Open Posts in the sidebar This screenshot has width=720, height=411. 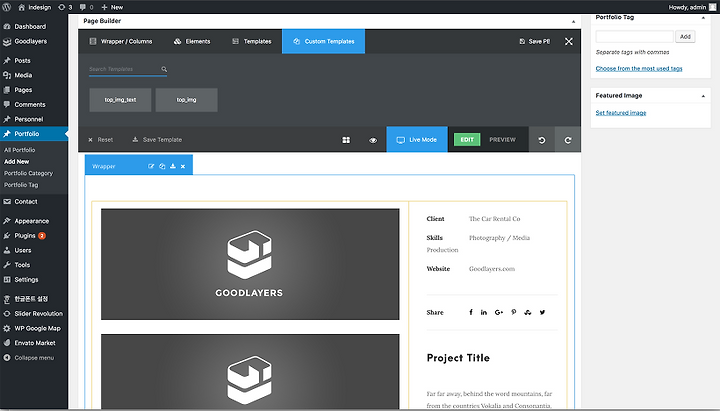[22, 61]
